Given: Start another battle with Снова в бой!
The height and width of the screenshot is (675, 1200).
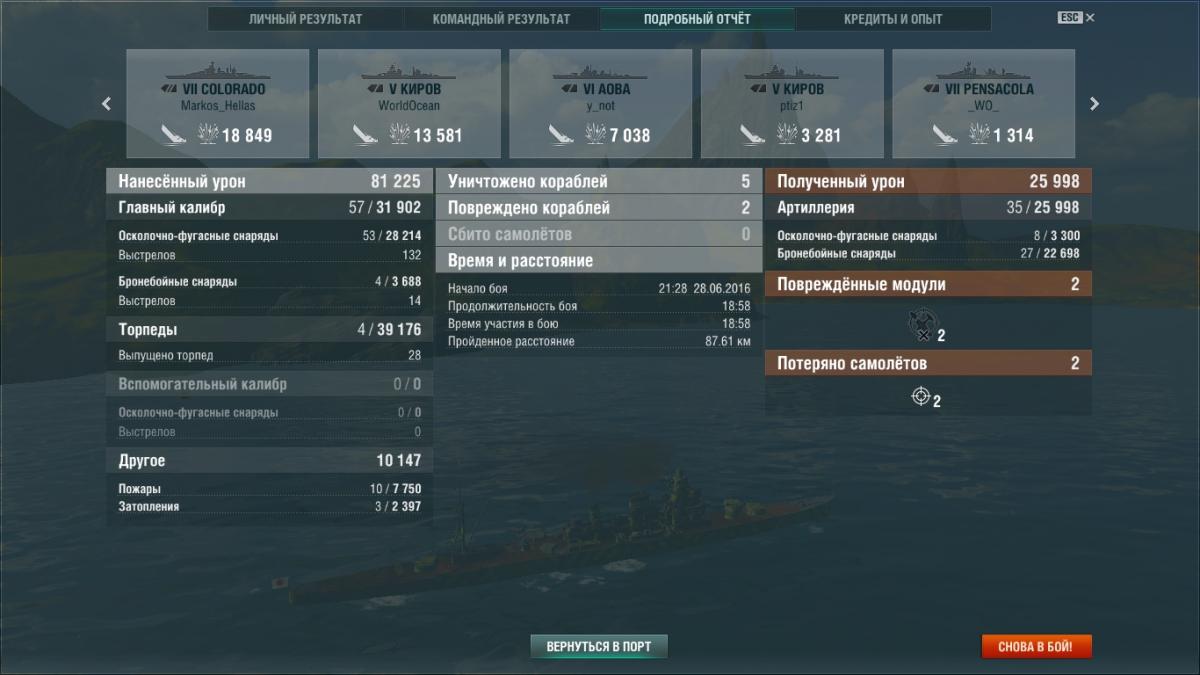Looking at the screenshot, I should 1035,647.
